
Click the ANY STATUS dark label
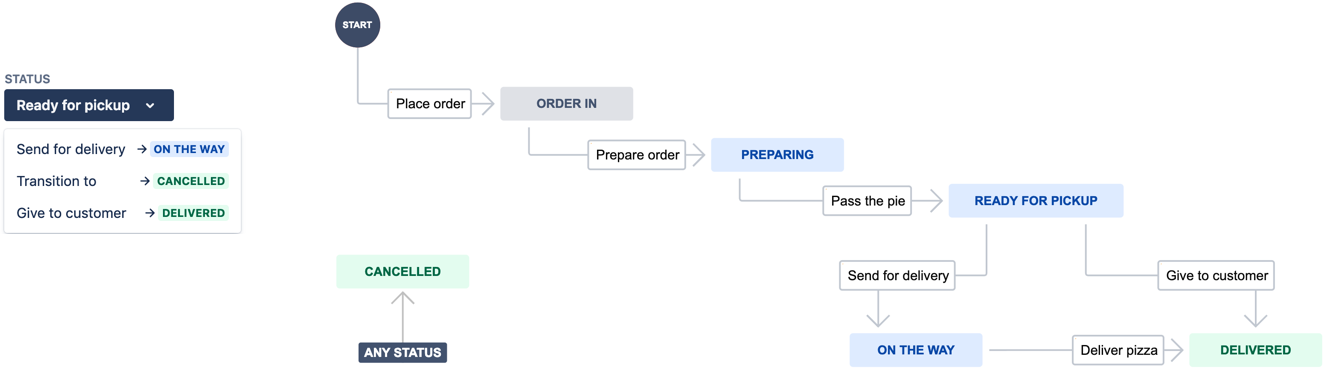point(403,352)
